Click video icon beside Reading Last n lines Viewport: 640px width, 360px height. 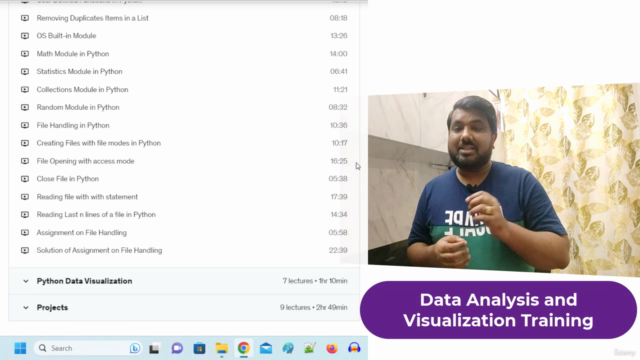pos(25,215)
